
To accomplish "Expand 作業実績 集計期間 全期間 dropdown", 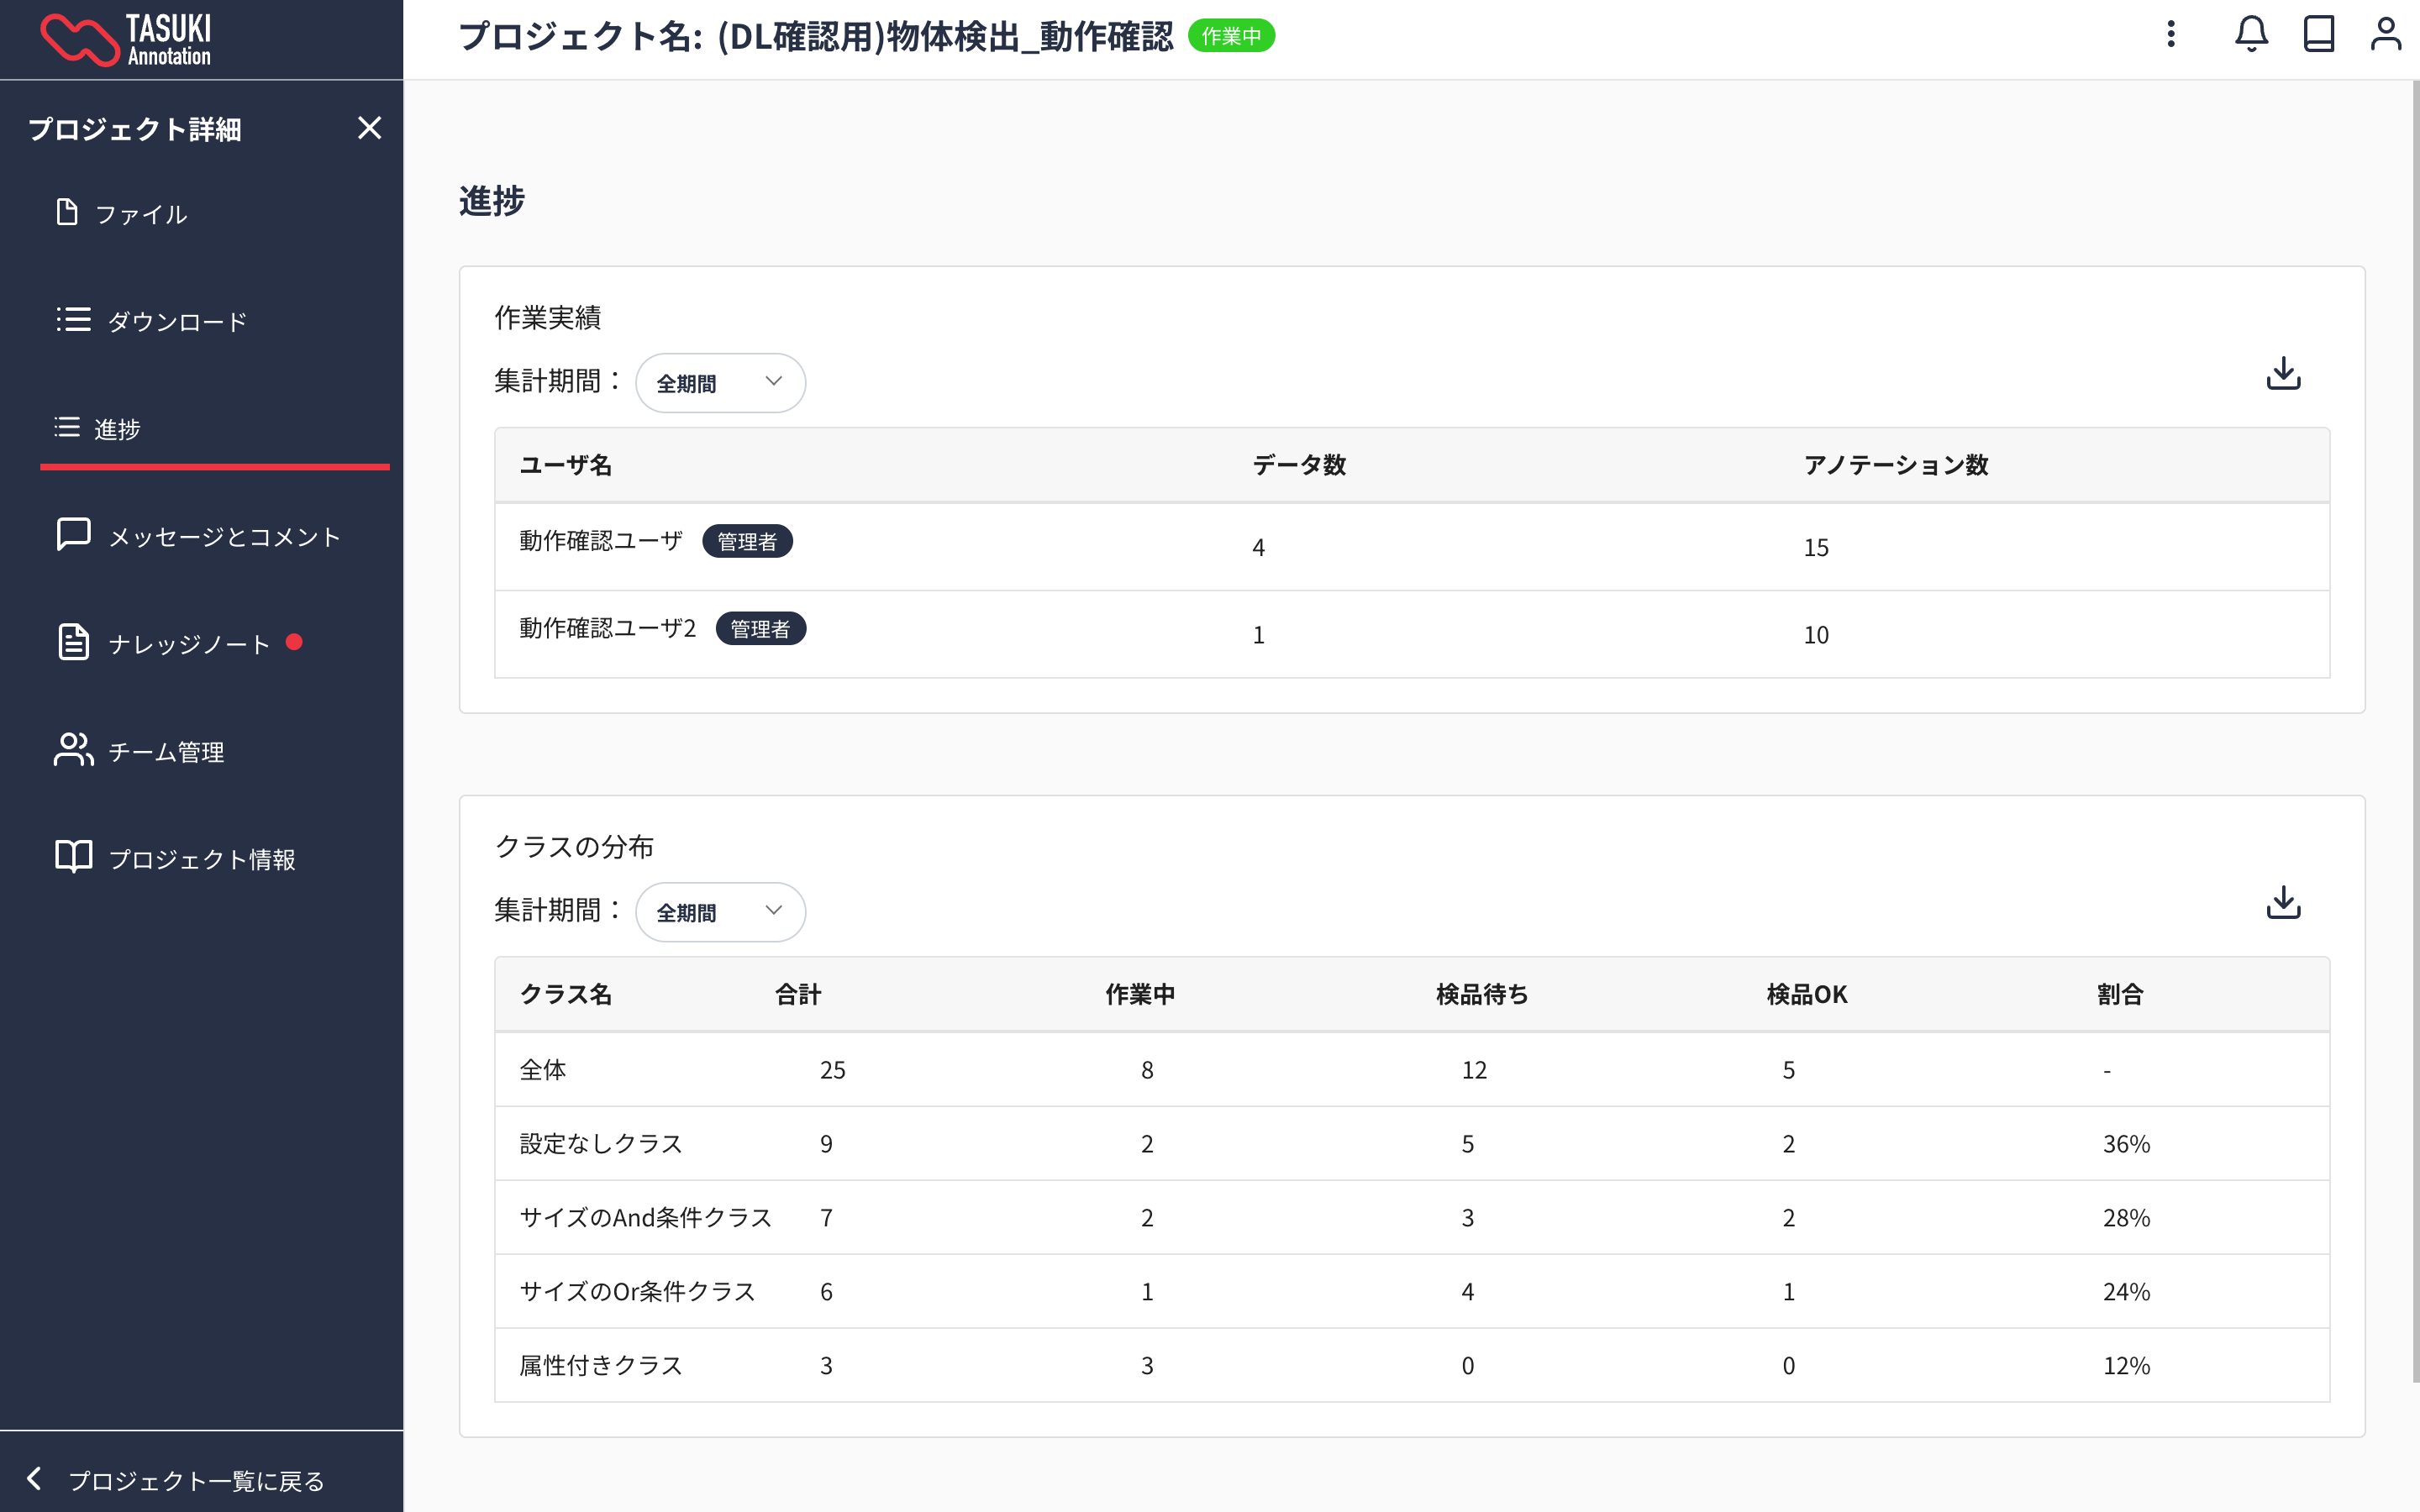I will point(720,383).
